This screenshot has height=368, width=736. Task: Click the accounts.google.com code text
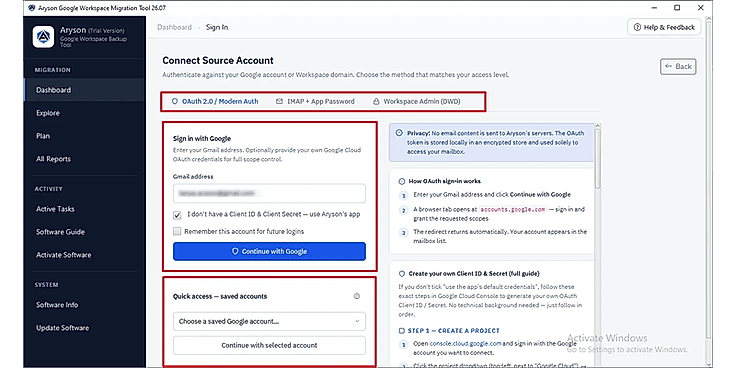click(x=514, y=209)
